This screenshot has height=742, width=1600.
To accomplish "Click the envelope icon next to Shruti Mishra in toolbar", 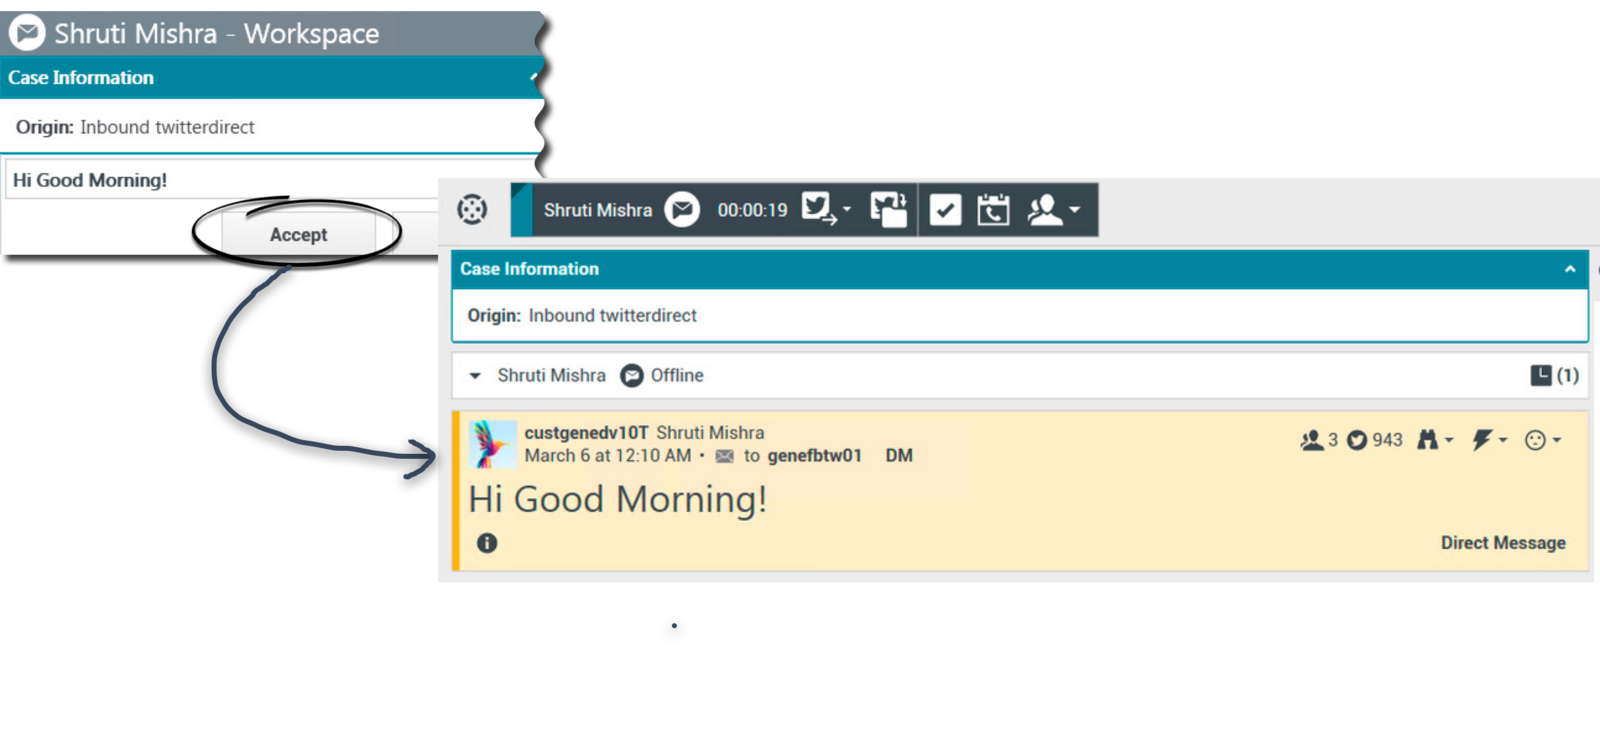I will (x=682, y=209).
